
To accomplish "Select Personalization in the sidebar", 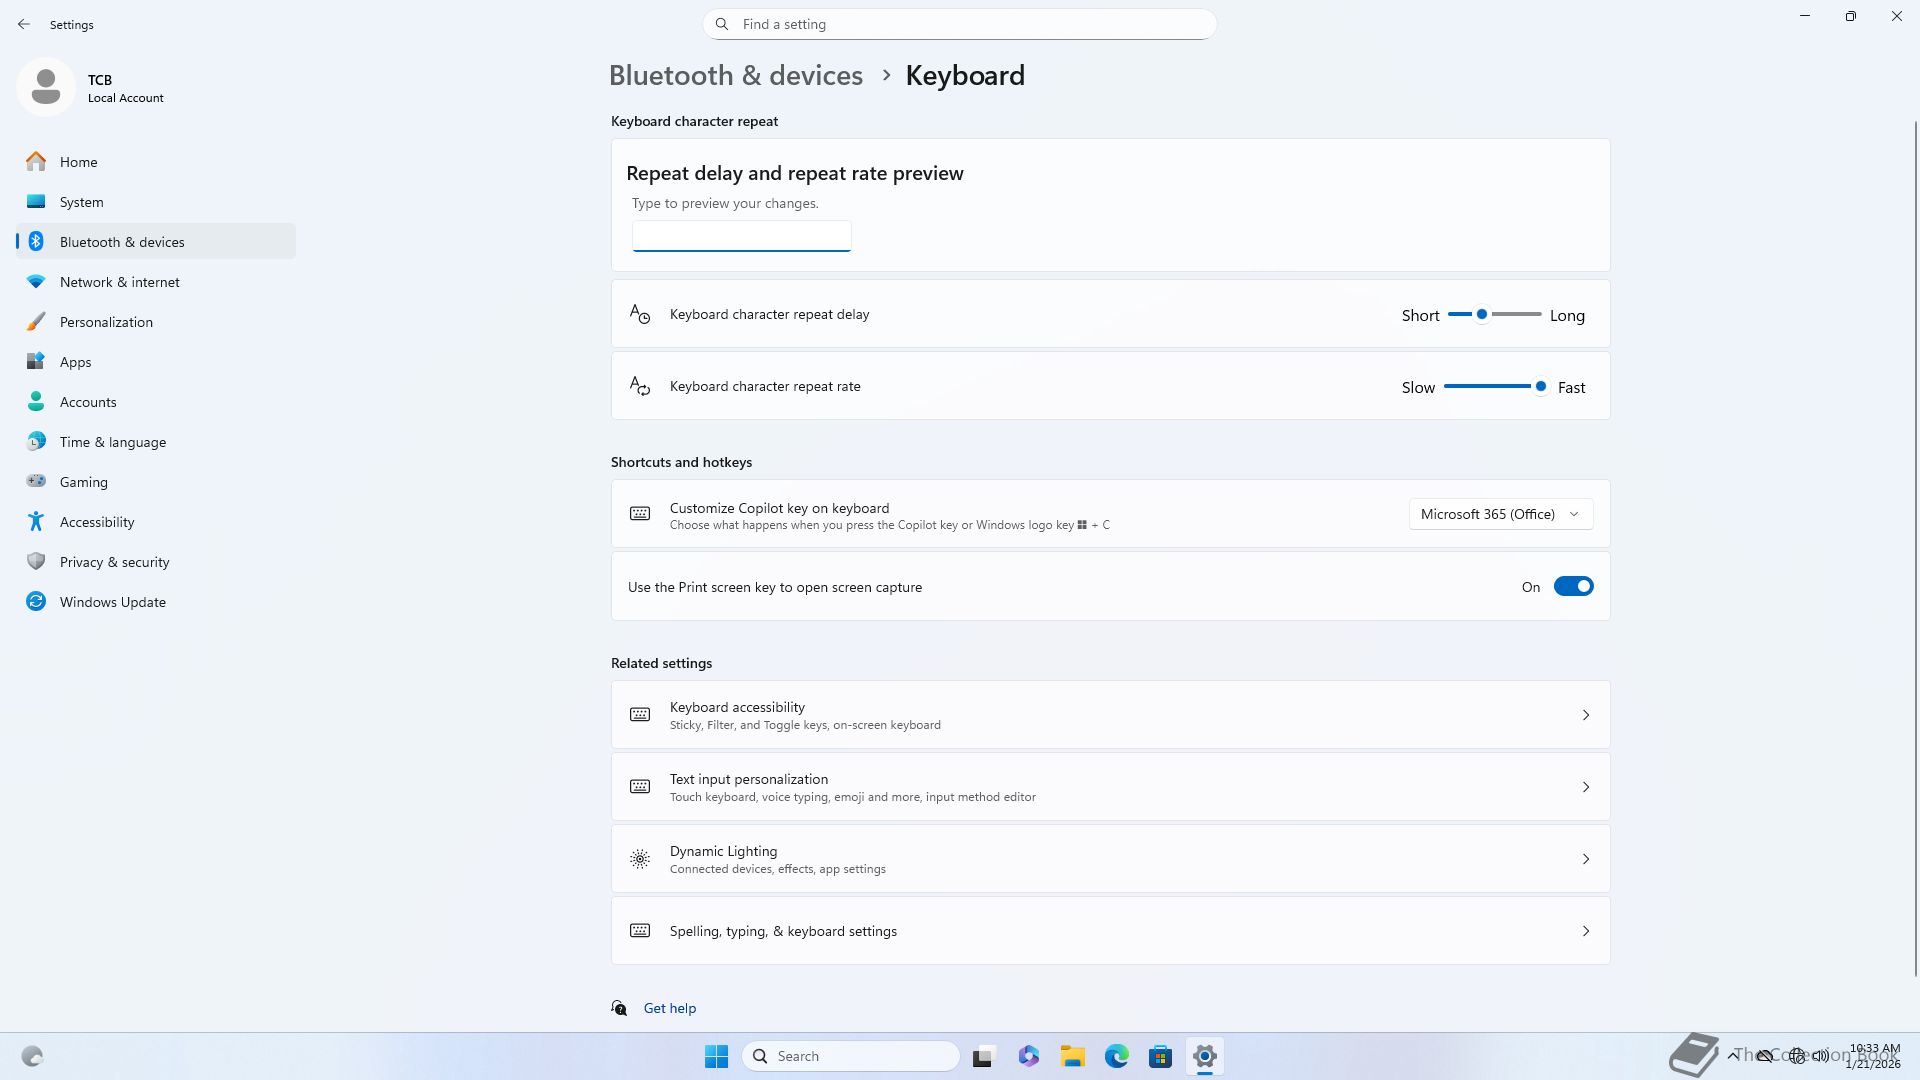I will coord(106,322).
